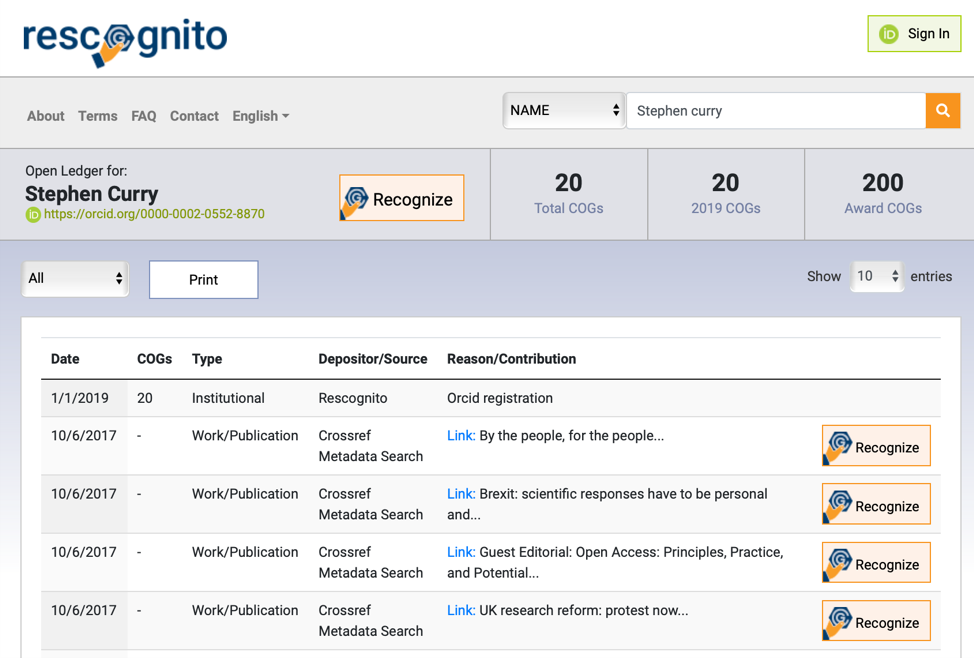
Task: Open the 'All' filter dropdown
Action: coord(75,278)
